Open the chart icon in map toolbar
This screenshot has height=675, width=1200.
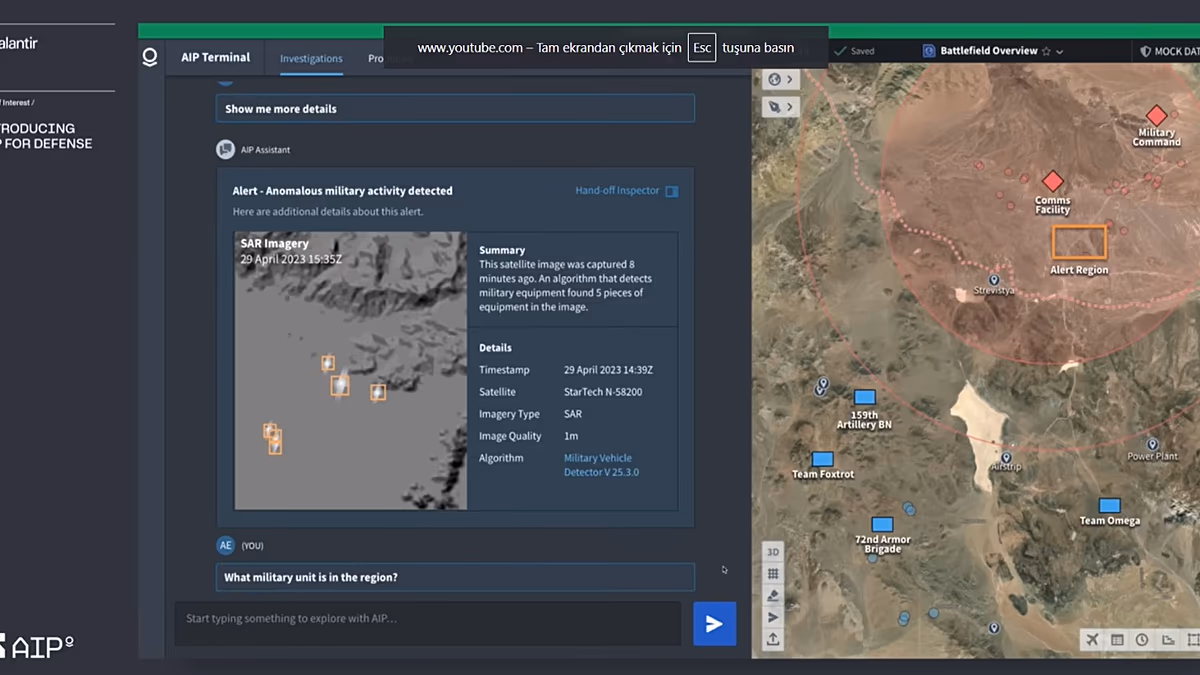[x=1167, y=640]
